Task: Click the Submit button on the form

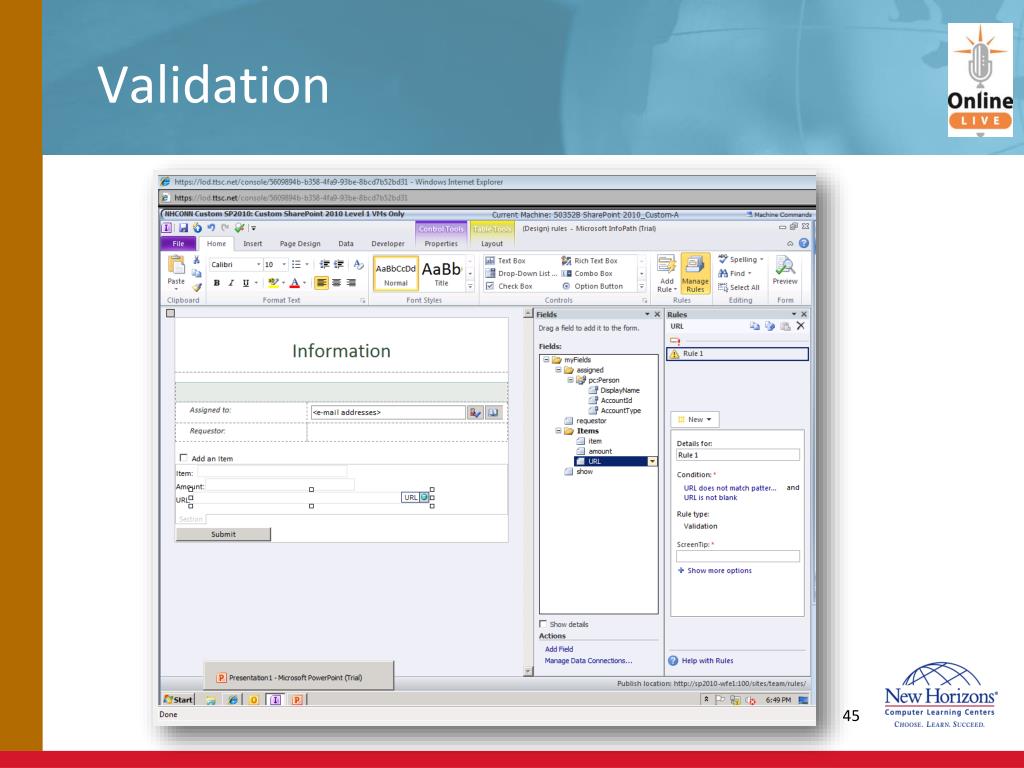Action: 223,534
